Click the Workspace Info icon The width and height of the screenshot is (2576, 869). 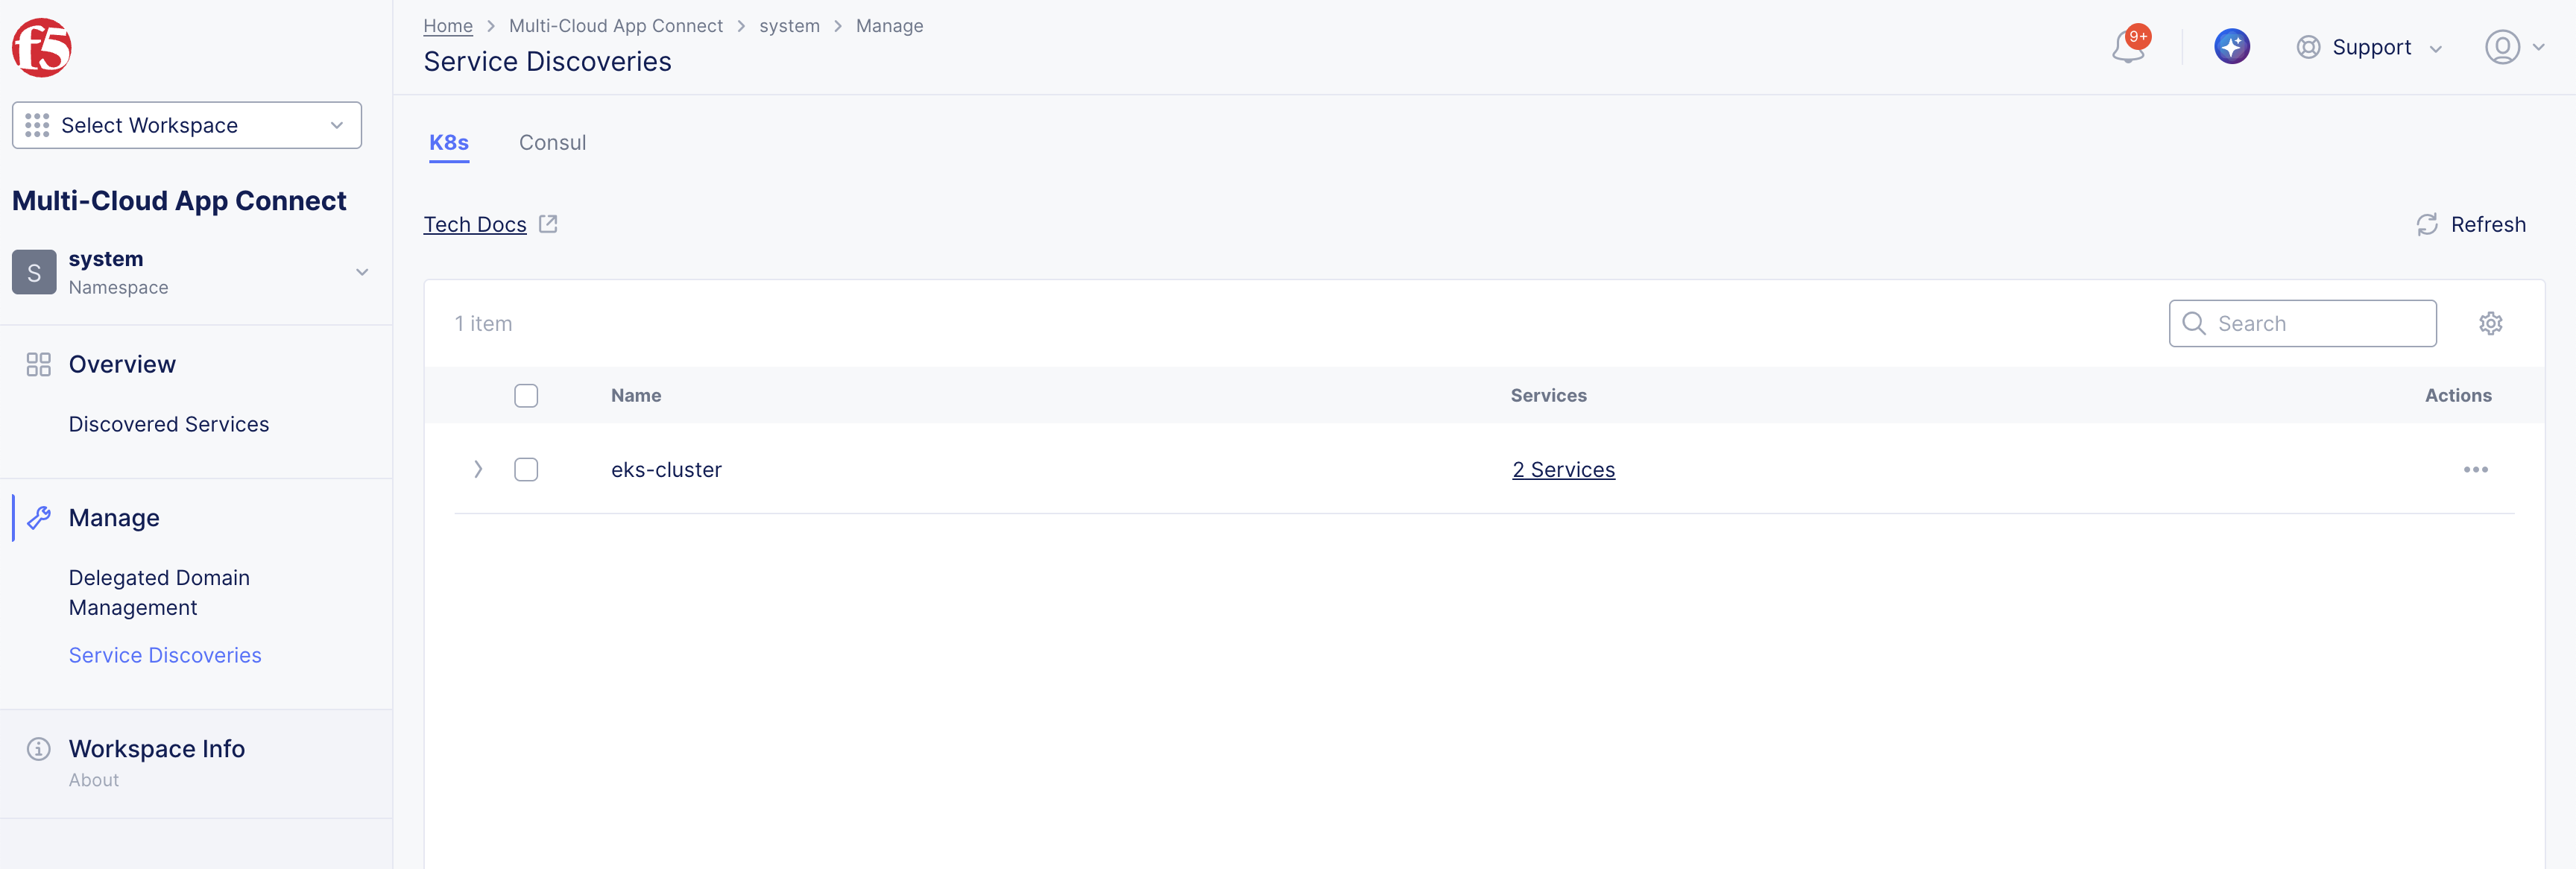(x=38, y=749)
